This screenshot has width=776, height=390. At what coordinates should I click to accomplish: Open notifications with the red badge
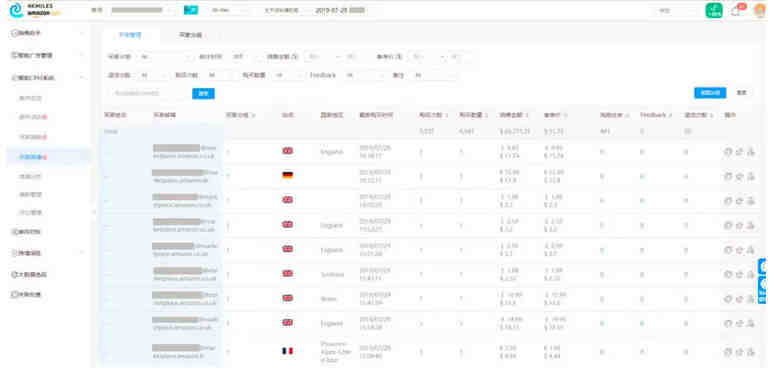[736, 10]
